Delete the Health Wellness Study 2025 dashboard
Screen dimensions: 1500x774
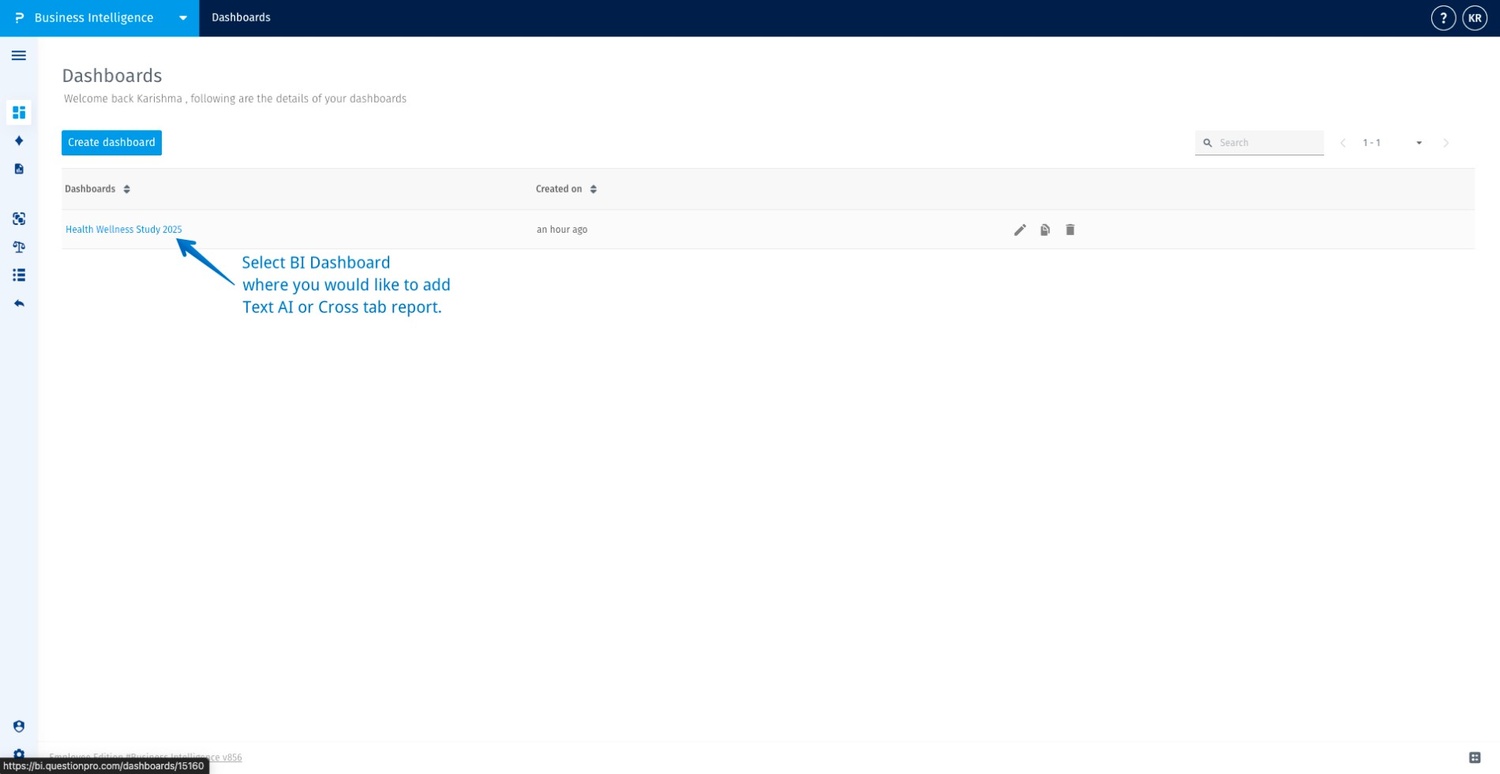coord(1069,229)
